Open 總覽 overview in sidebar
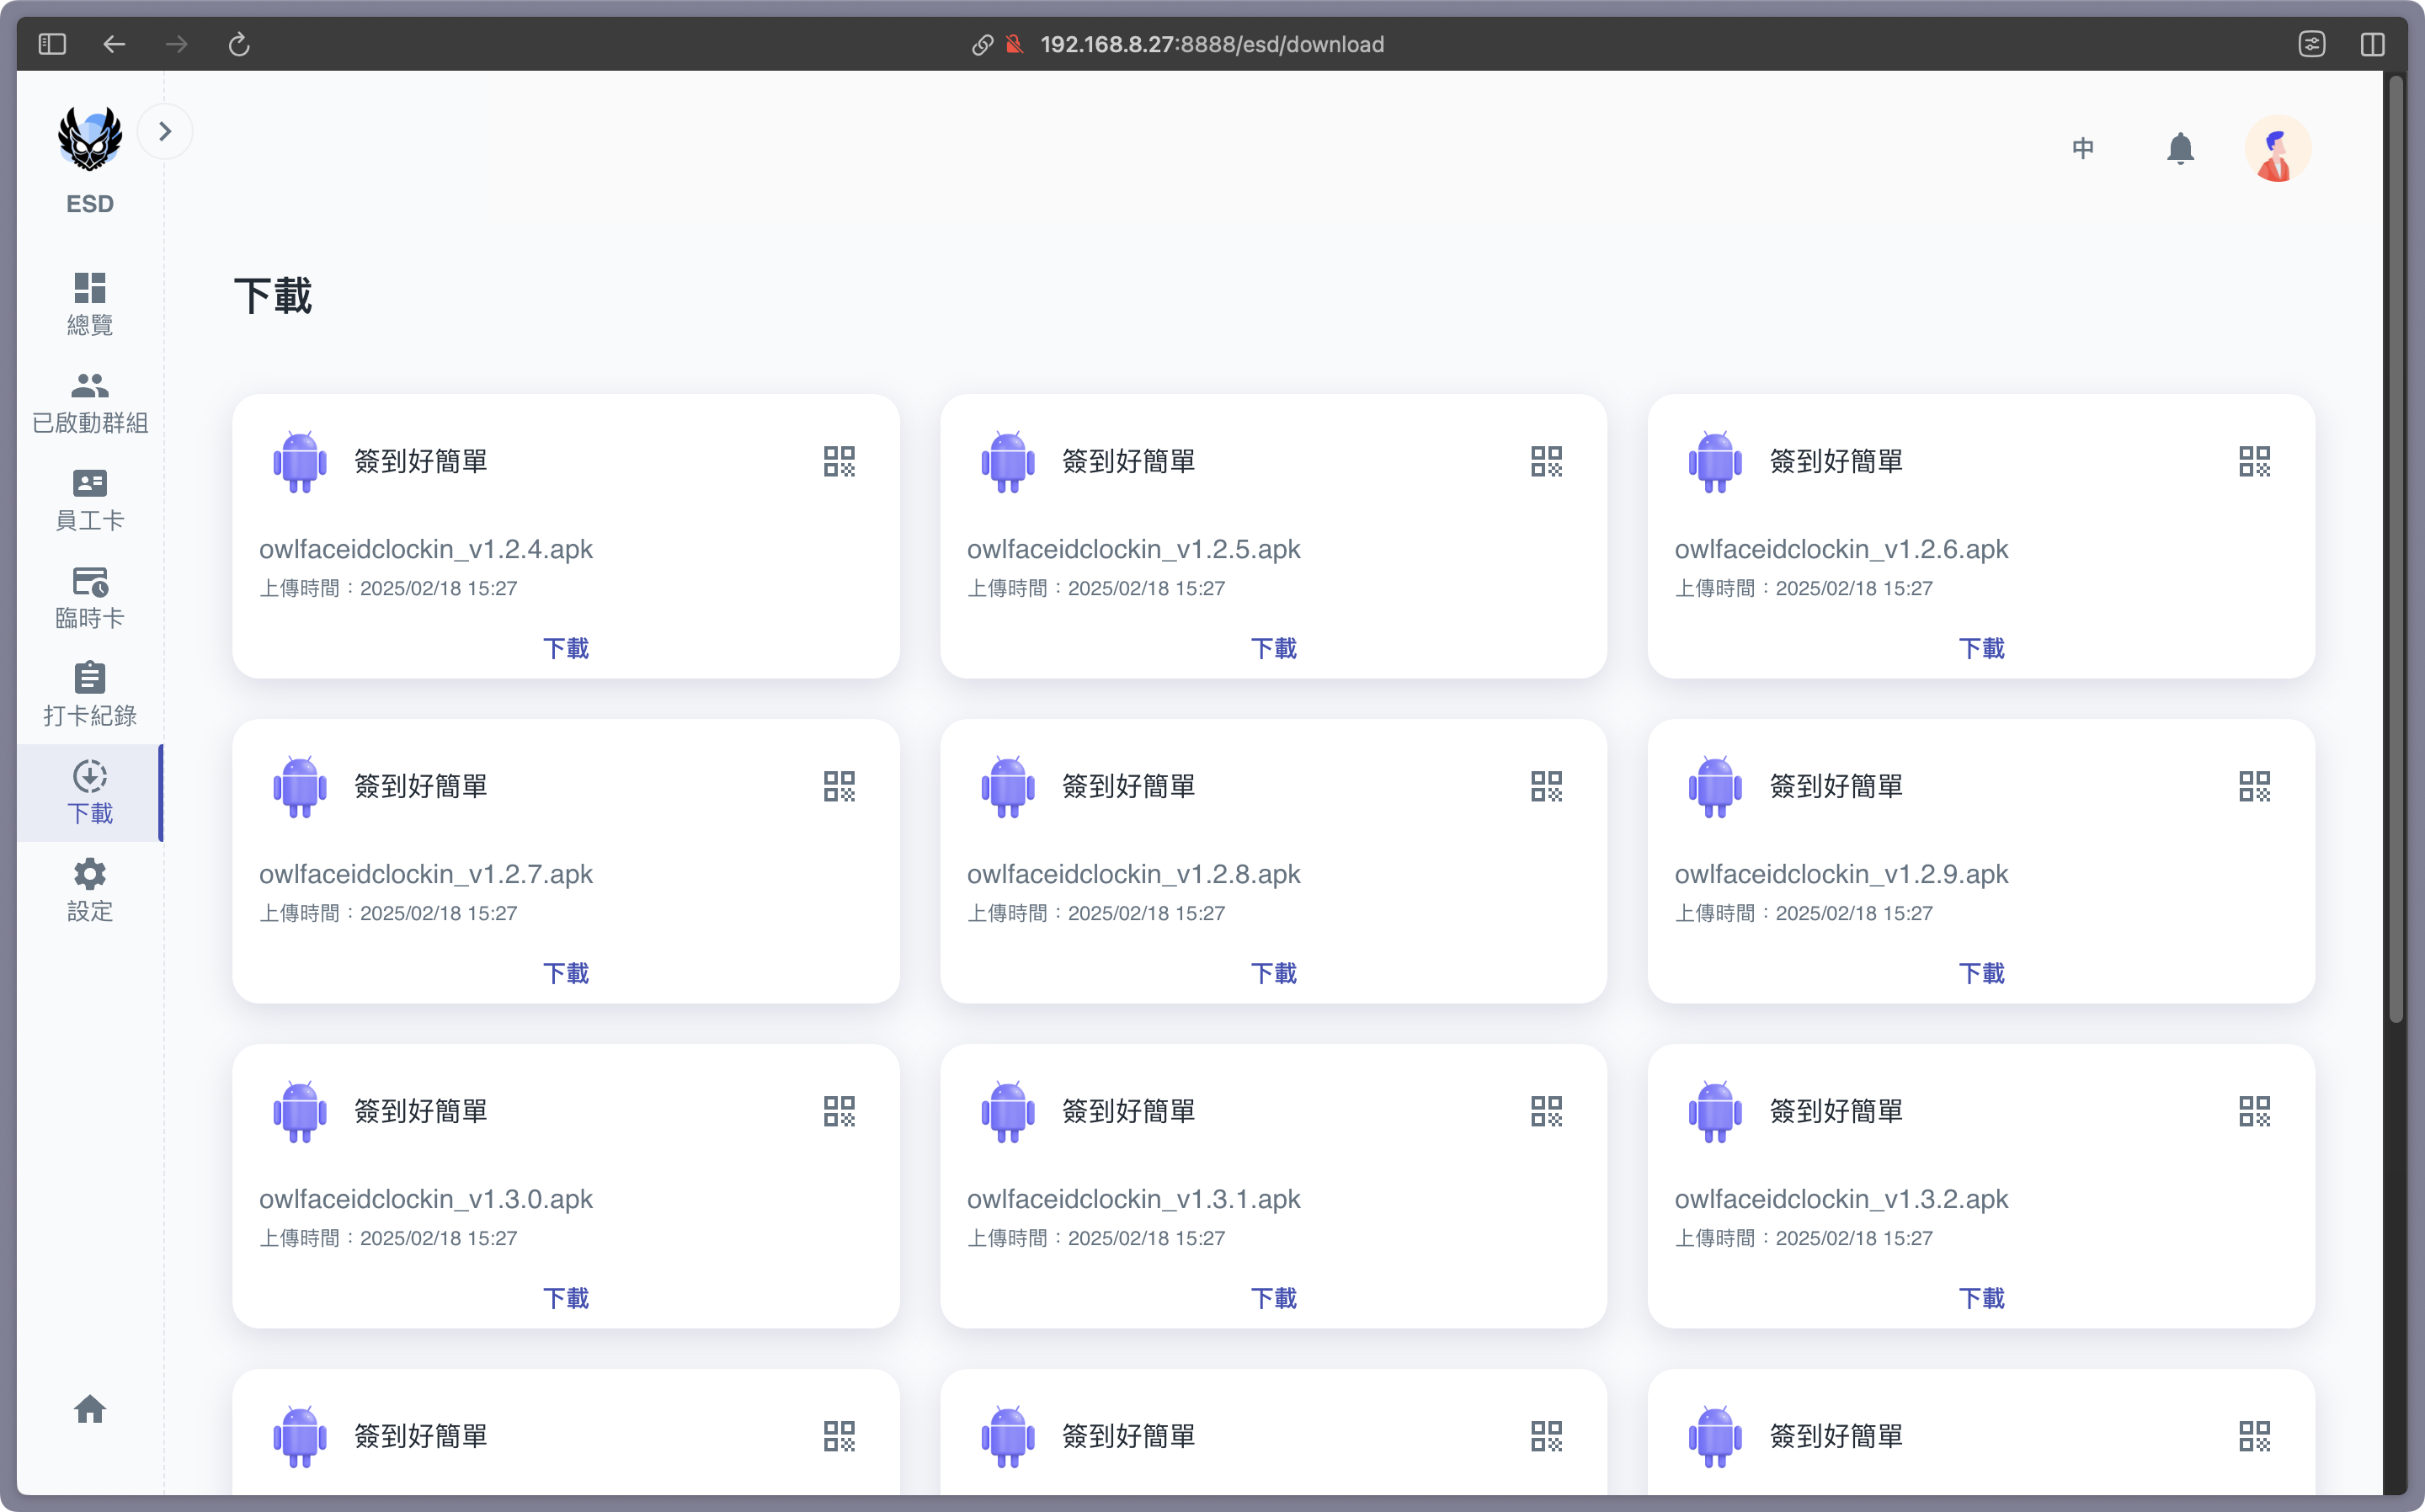Viewport: 2425px width, 1512px height. tap(90, 303)
